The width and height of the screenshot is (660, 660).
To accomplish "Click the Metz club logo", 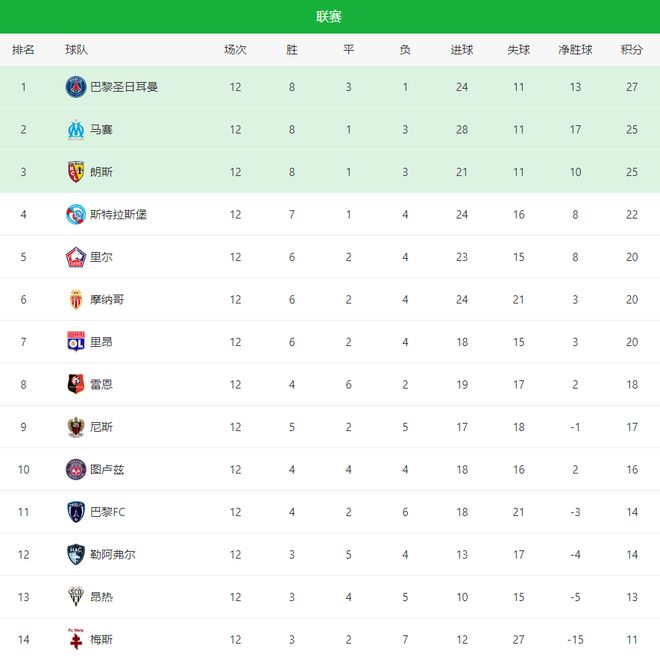I will tap(76, 638).
